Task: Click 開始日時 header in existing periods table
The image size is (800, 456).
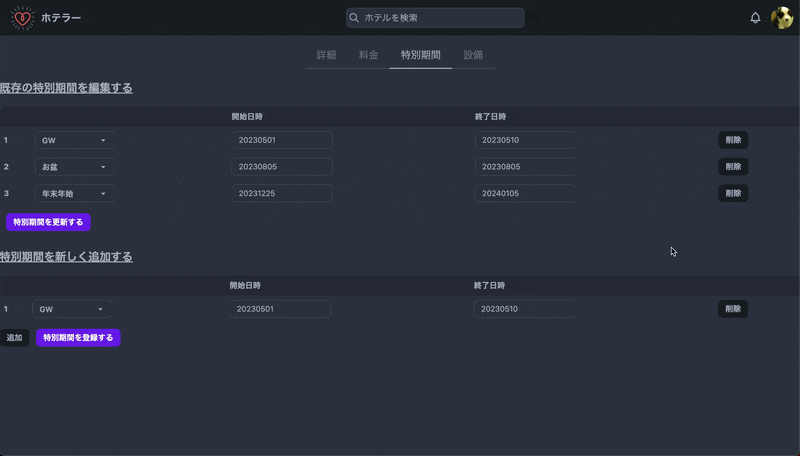Action: point(247,117)
